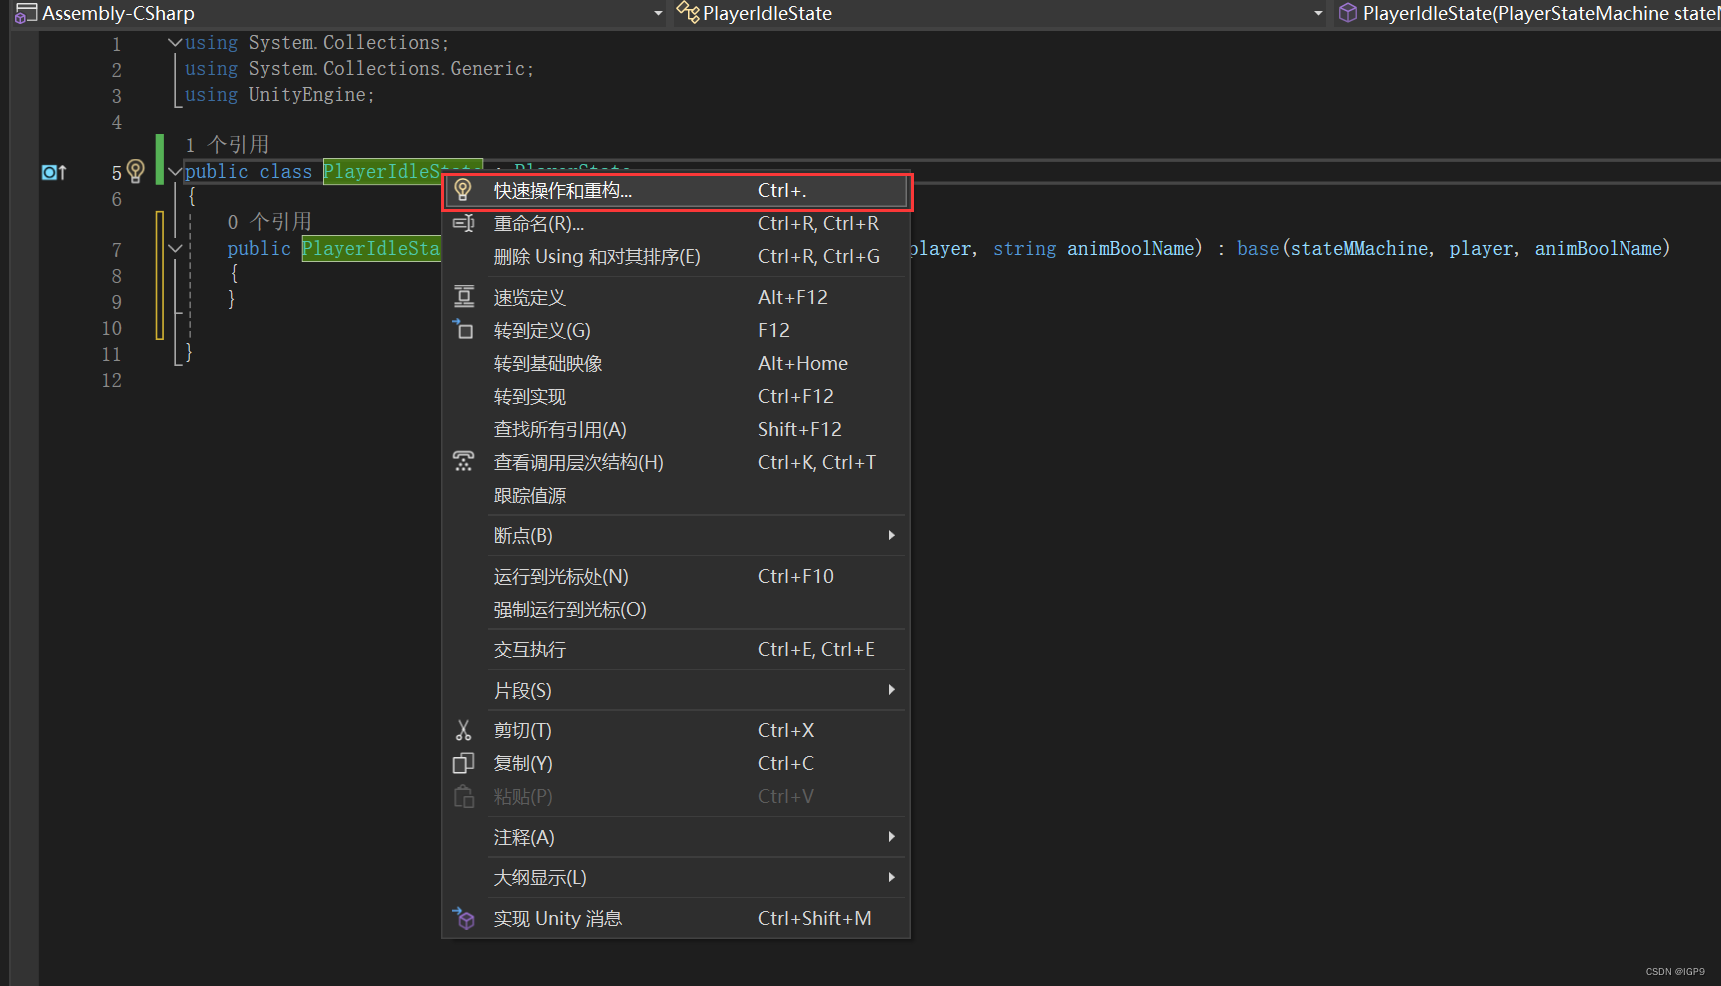The width and height of the screenshot is (1721, 986).
Task: Select 实现 Unity 消息 entry
Action: [676, 918]
